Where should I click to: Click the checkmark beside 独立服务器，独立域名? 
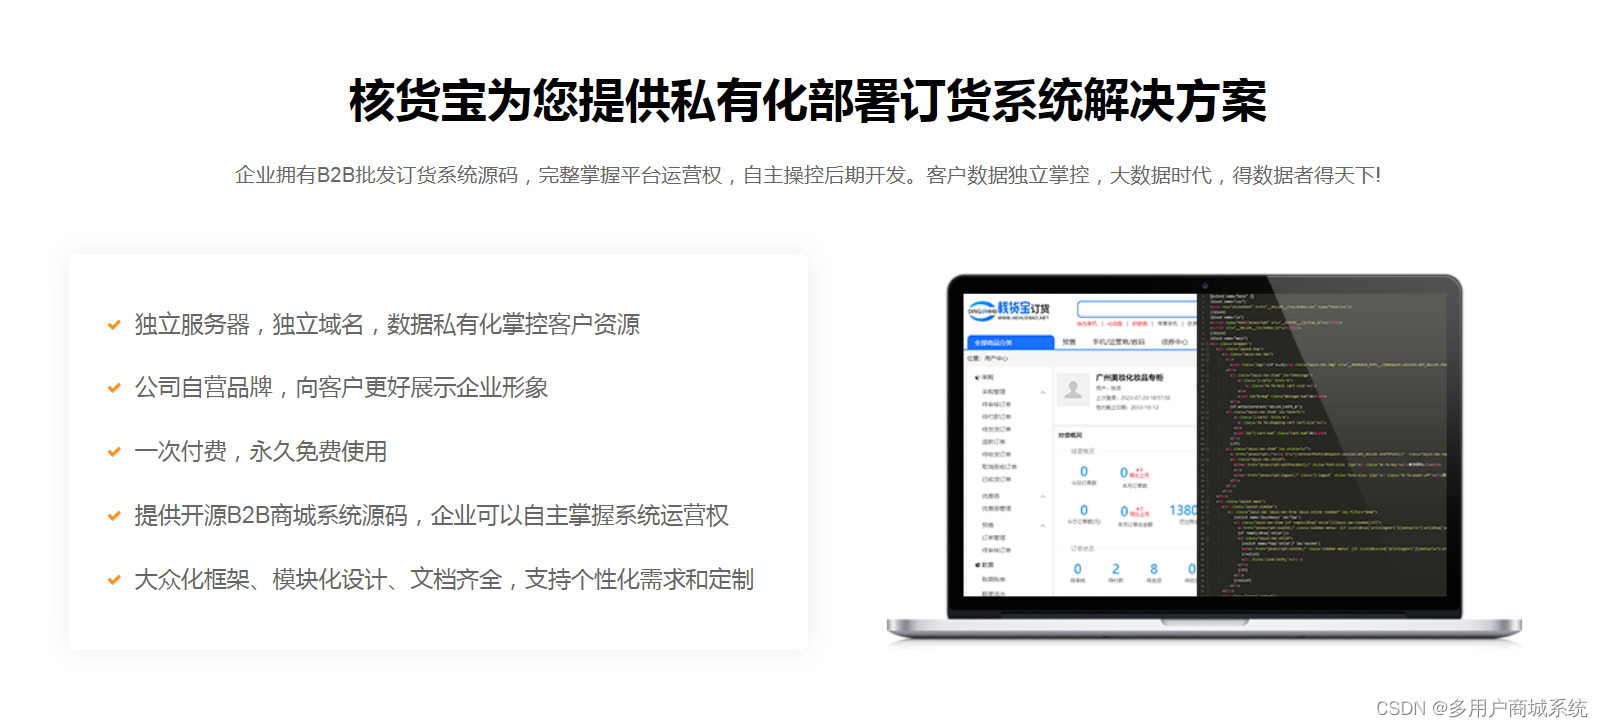coord(114,325)
